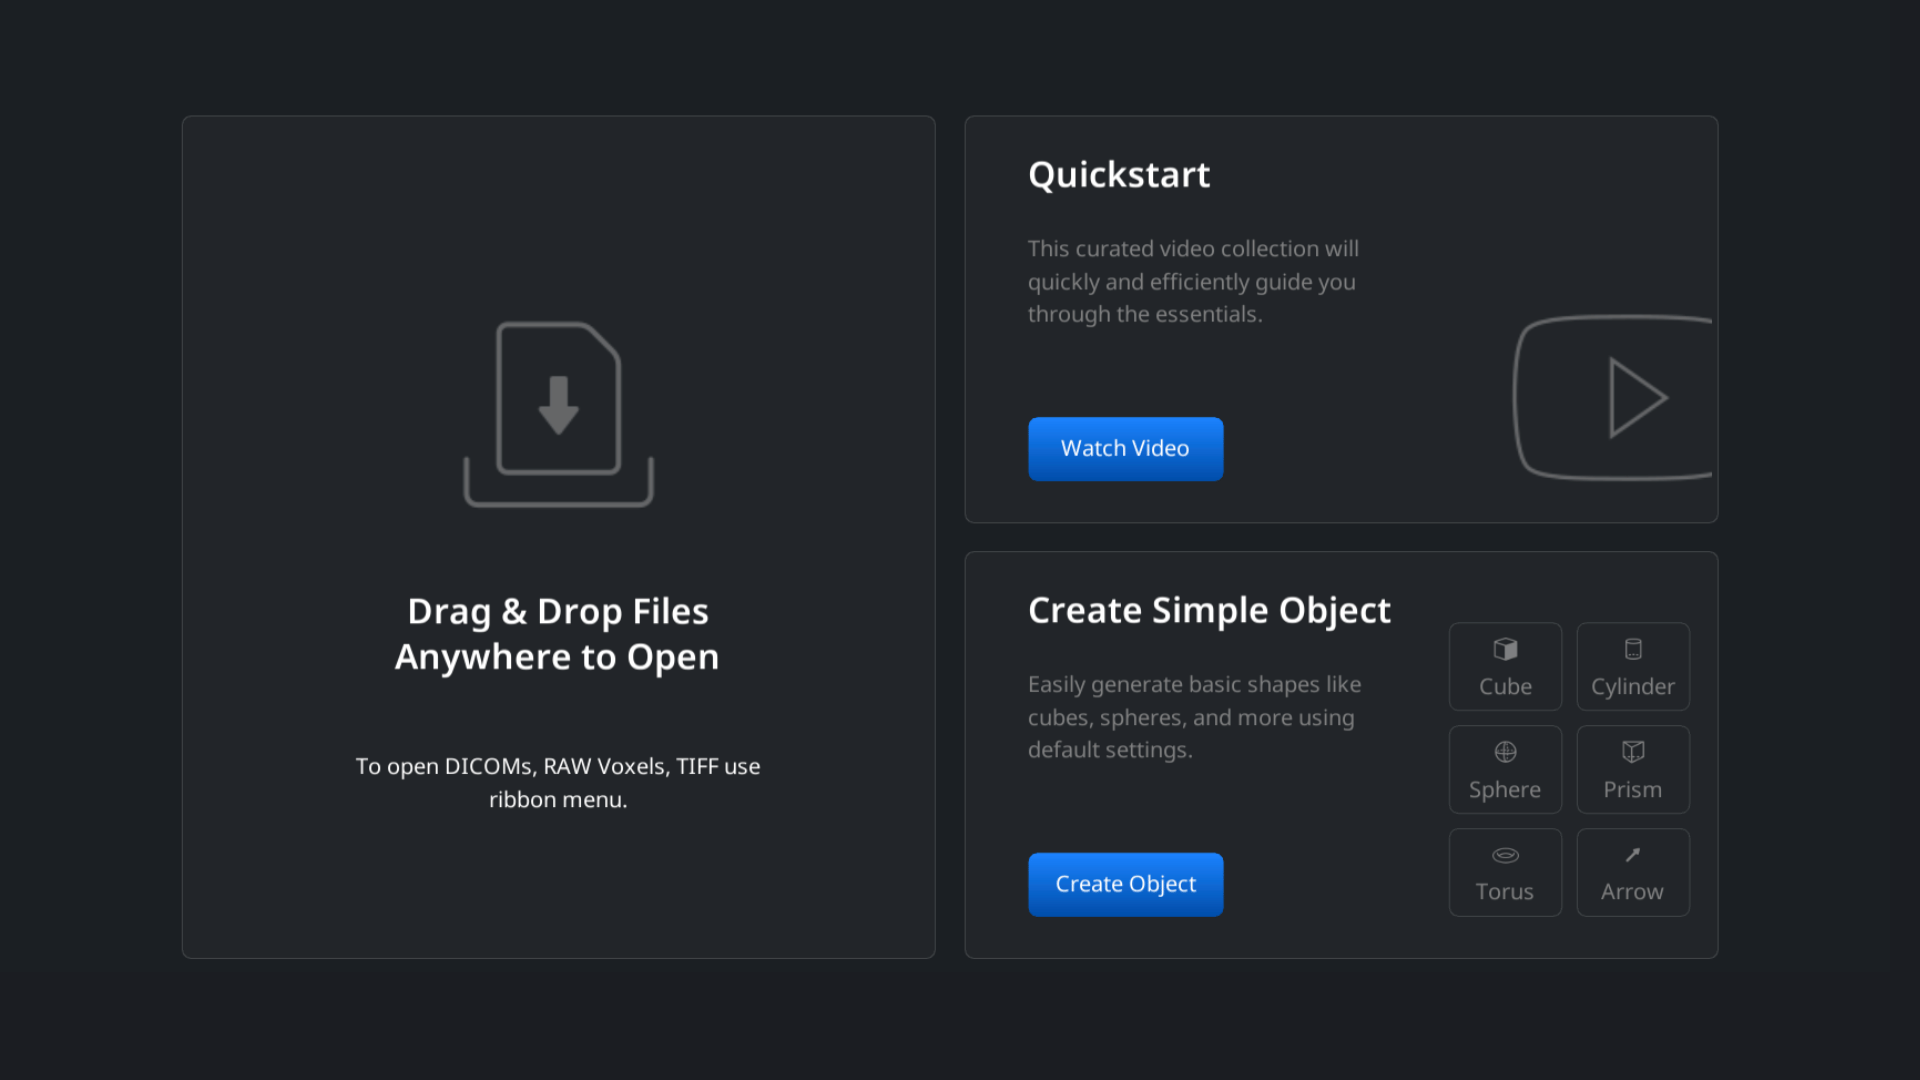Screen dimensions: 1920x1080
Task: Click the DICOMs, RAW Voxels, TIFF hint text
Action: pyautogui.click(x=558, y=782)
